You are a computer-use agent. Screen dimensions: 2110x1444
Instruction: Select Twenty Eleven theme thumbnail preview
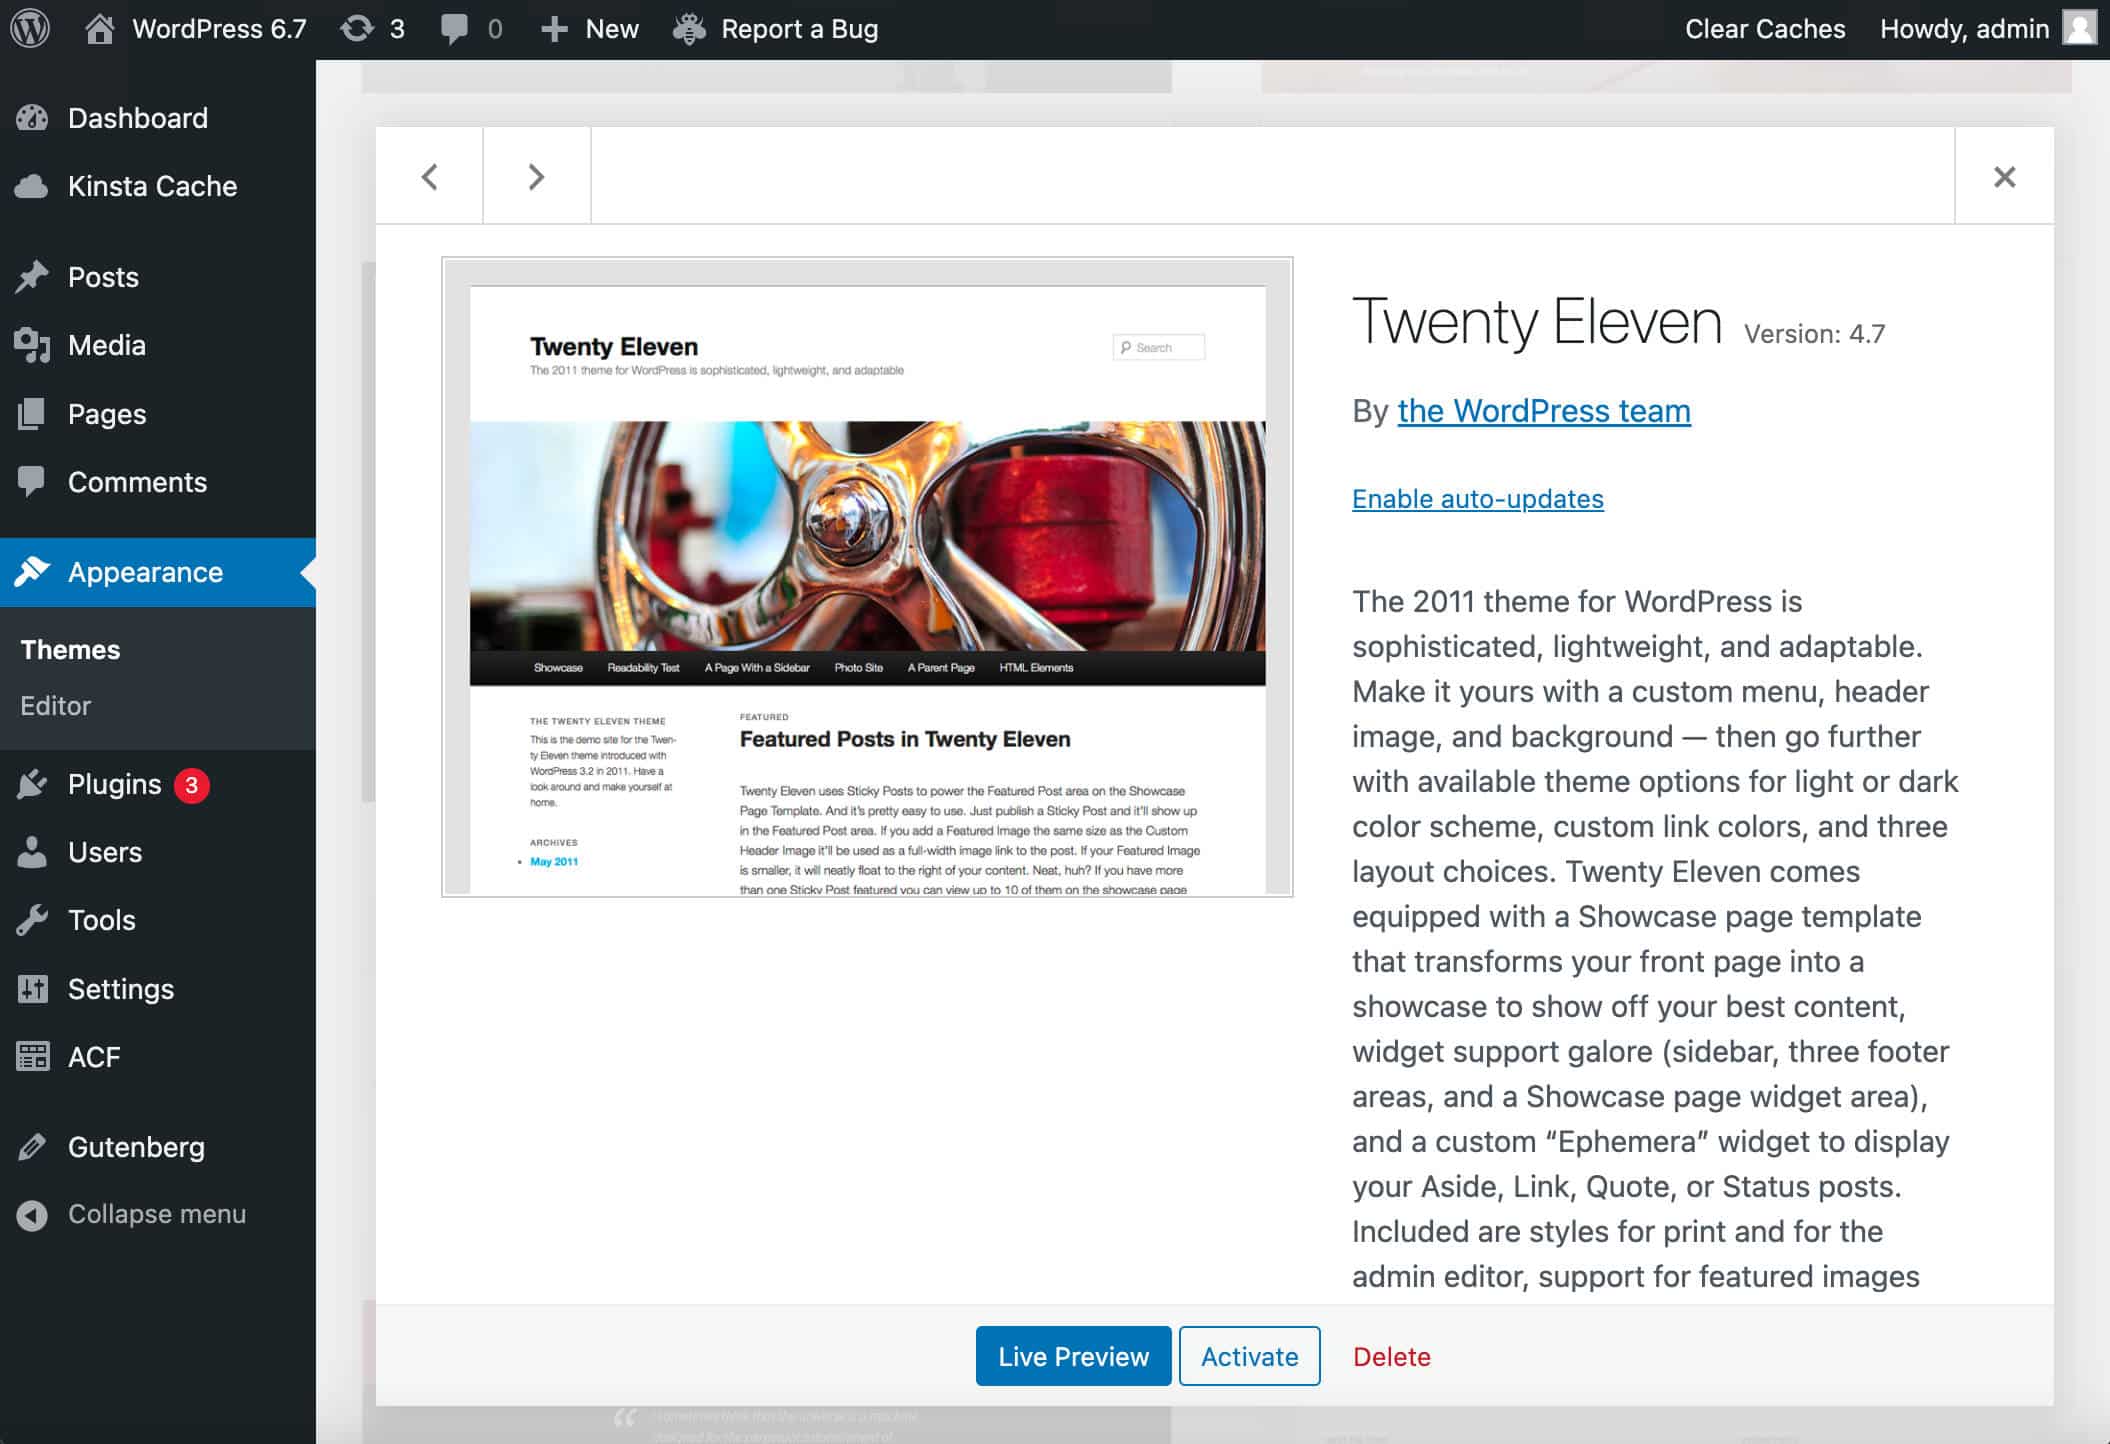(x=867, y=577)
